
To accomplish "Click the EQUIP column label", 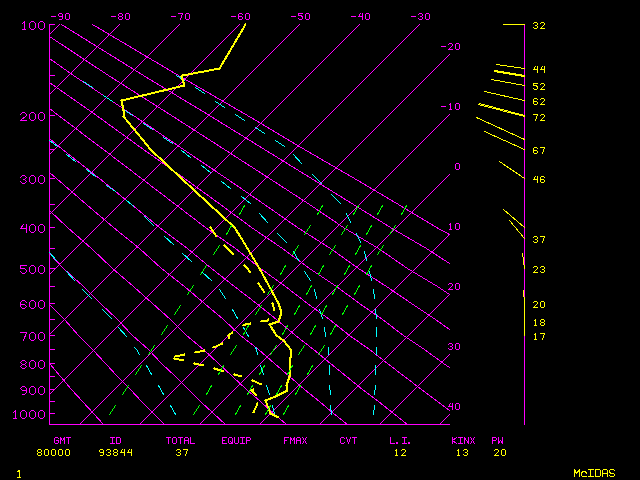I will (x=236, y=440).
